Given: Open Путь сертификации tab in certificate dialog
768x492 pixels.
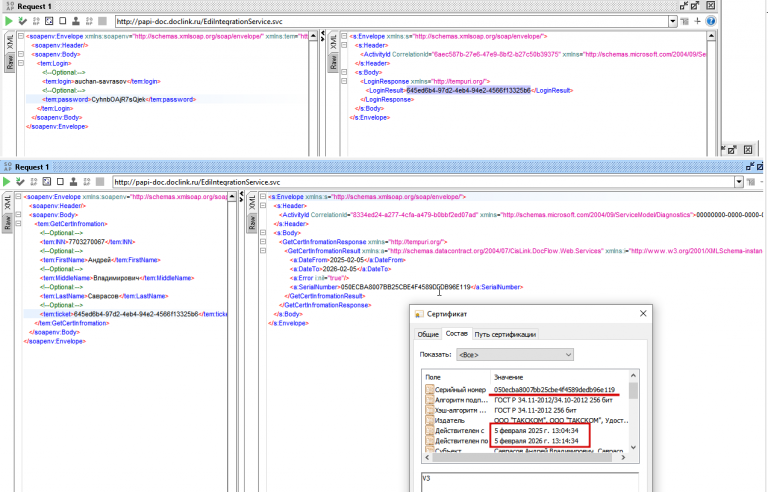Looking at the screenshot, I should (x=505, y=334).
